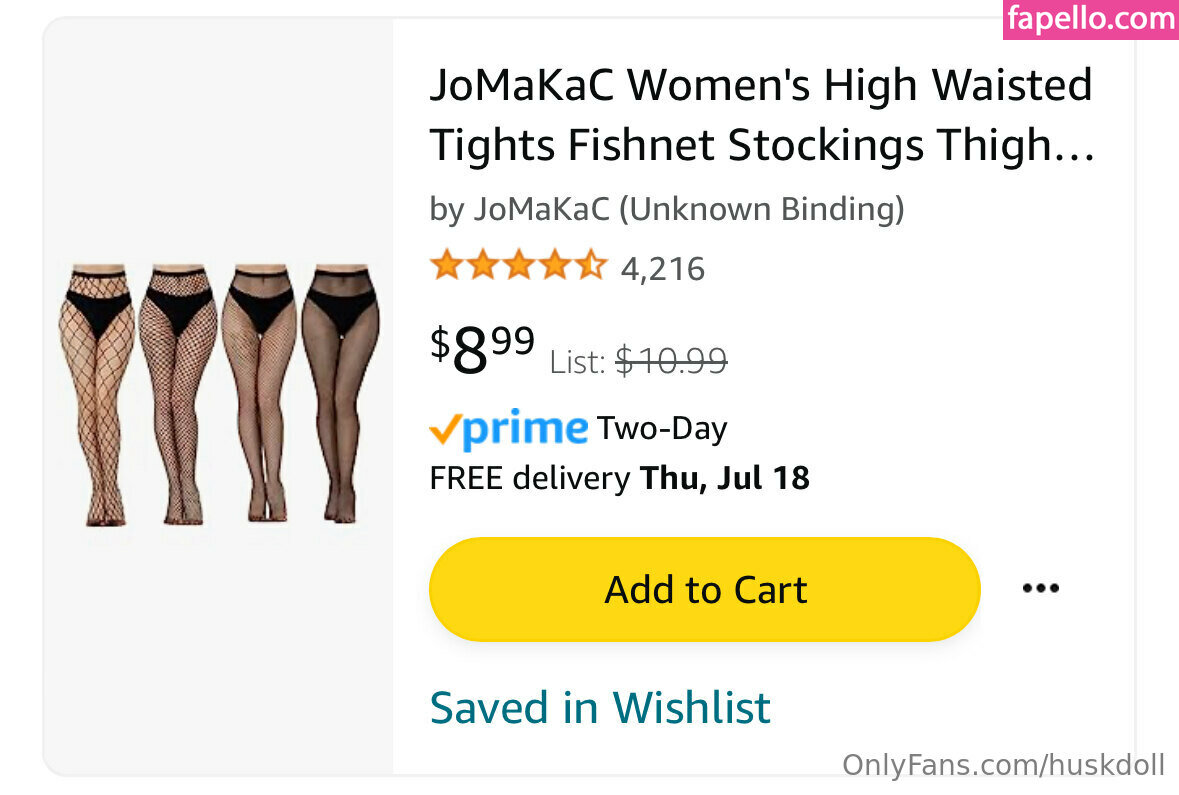Open the three-dot more options menu

(1040, 588)
